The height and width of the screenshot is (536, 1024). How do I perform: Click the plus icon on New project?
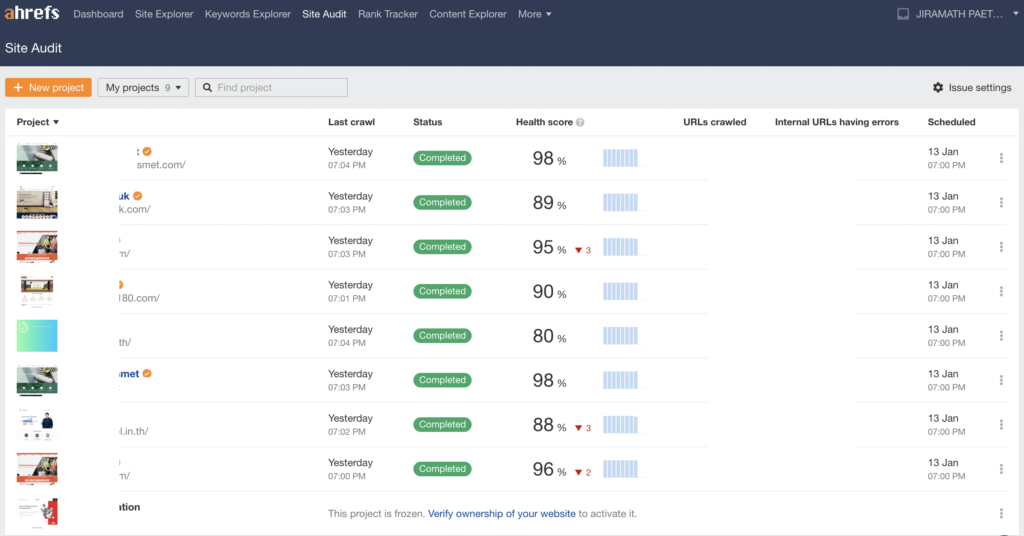click(x=18, y=87)
